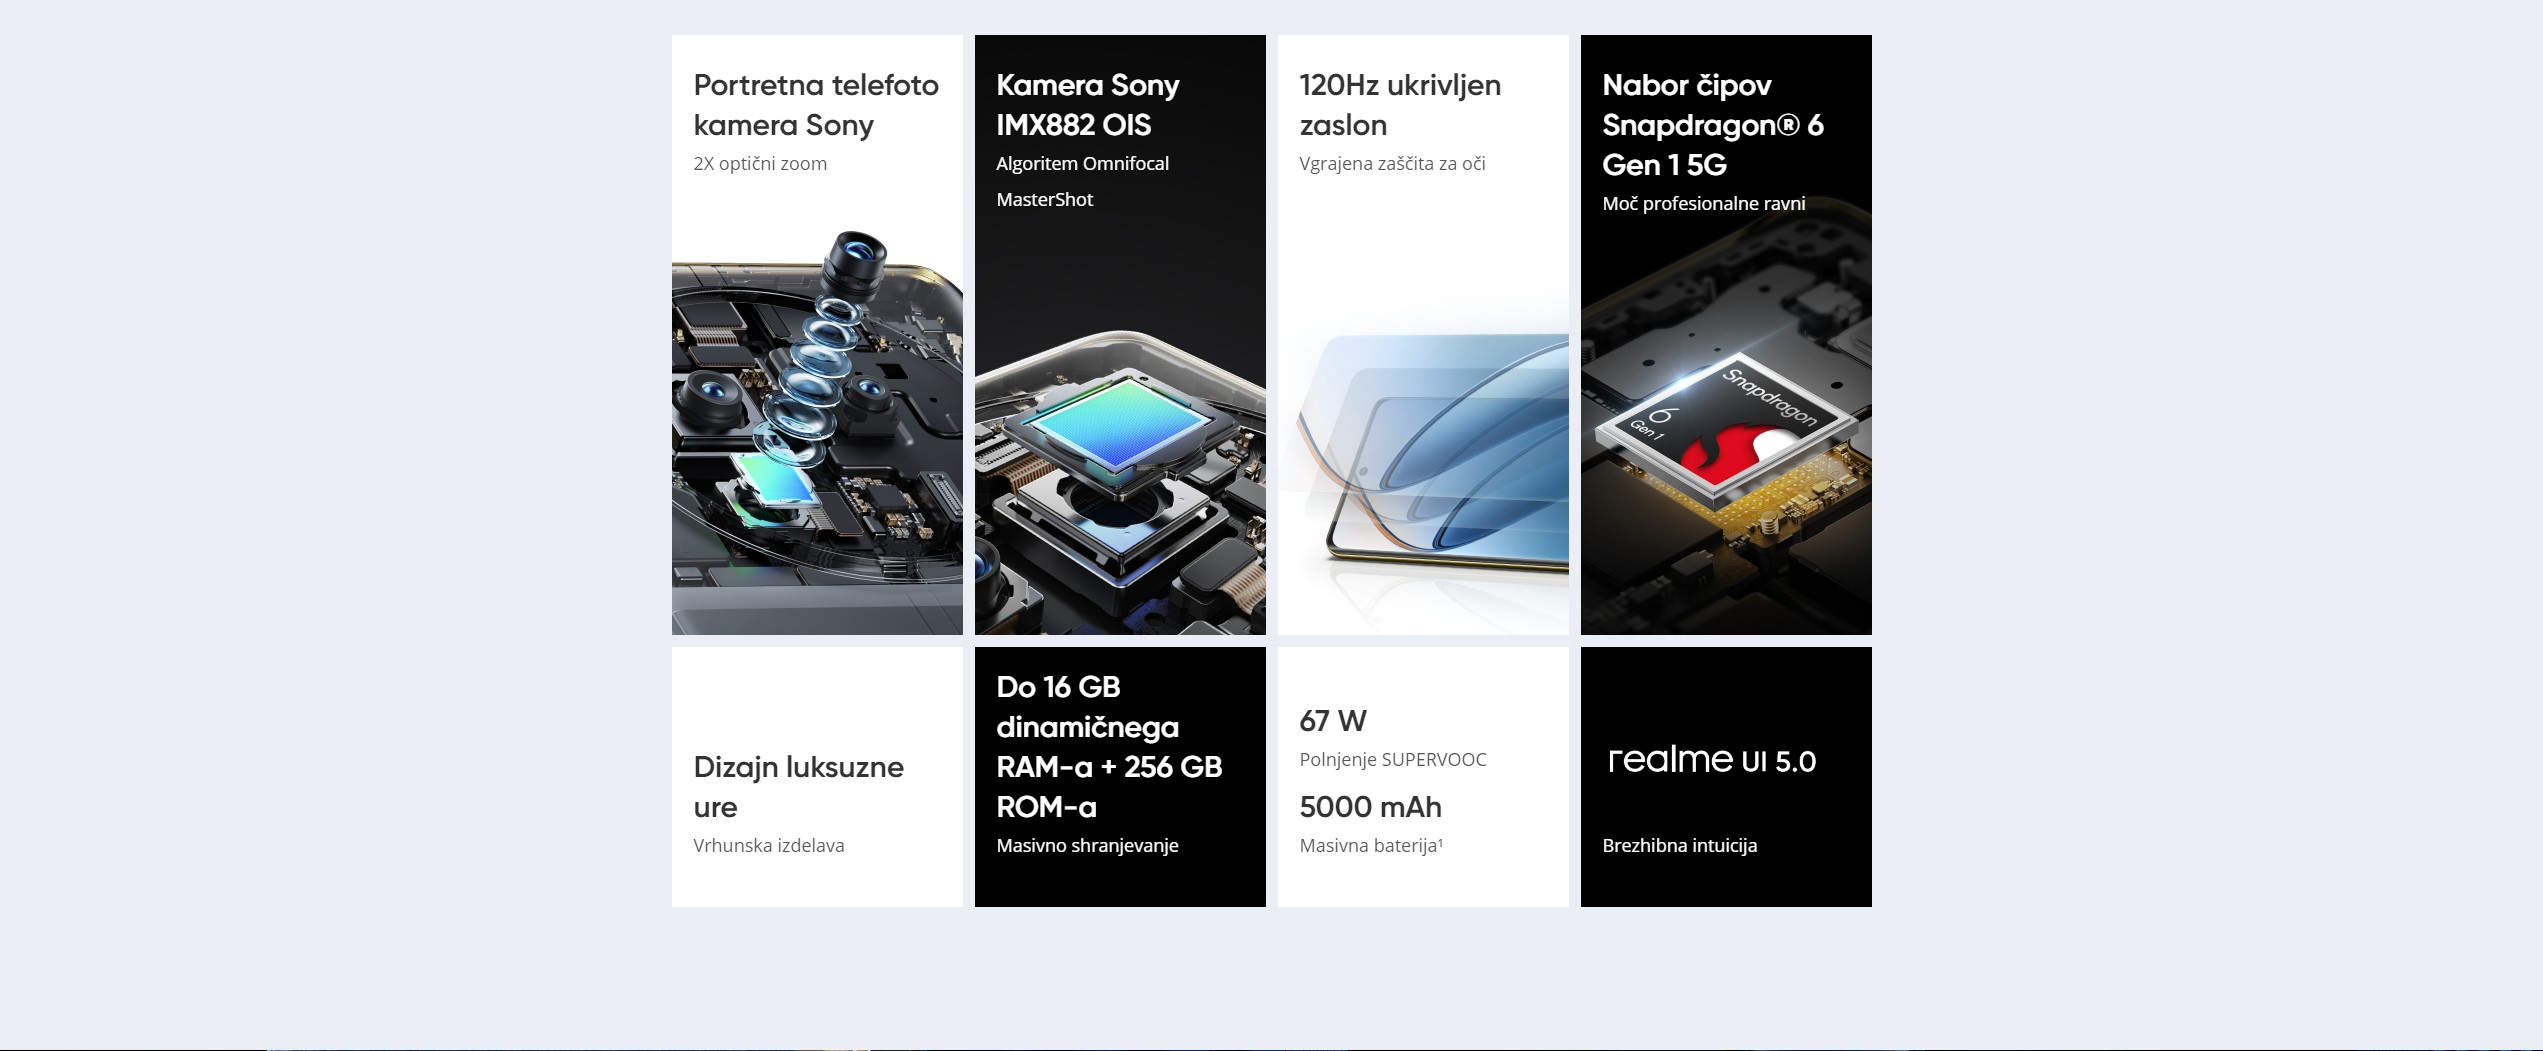Click the 120Hz ukrivljen zaslon title
This screenshot has width=2543, height=1051.
point(1400,105)
